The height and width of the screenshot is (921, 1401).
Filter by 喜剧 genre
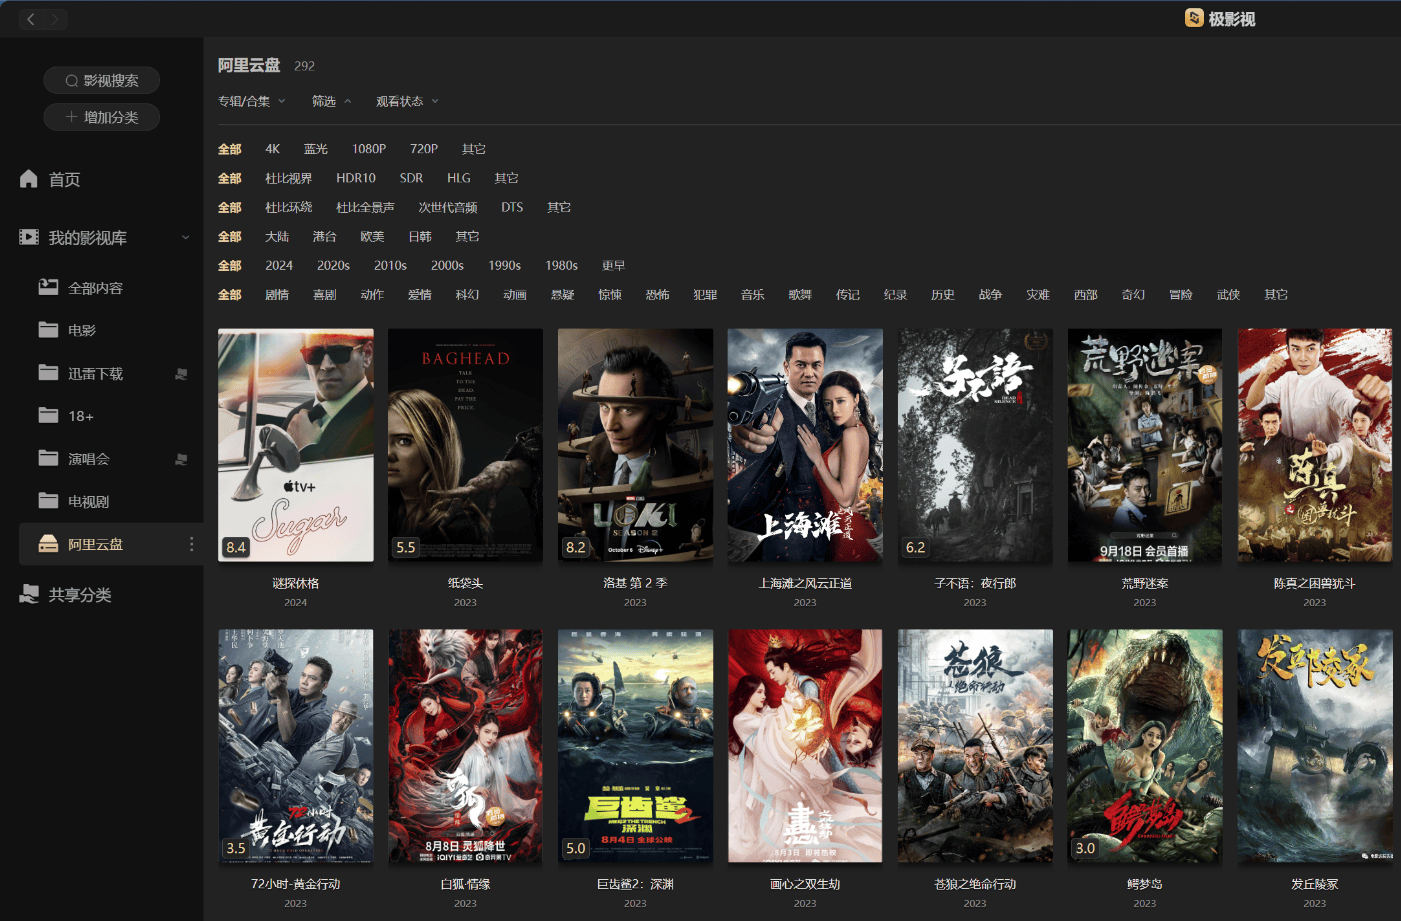[325, 294]
